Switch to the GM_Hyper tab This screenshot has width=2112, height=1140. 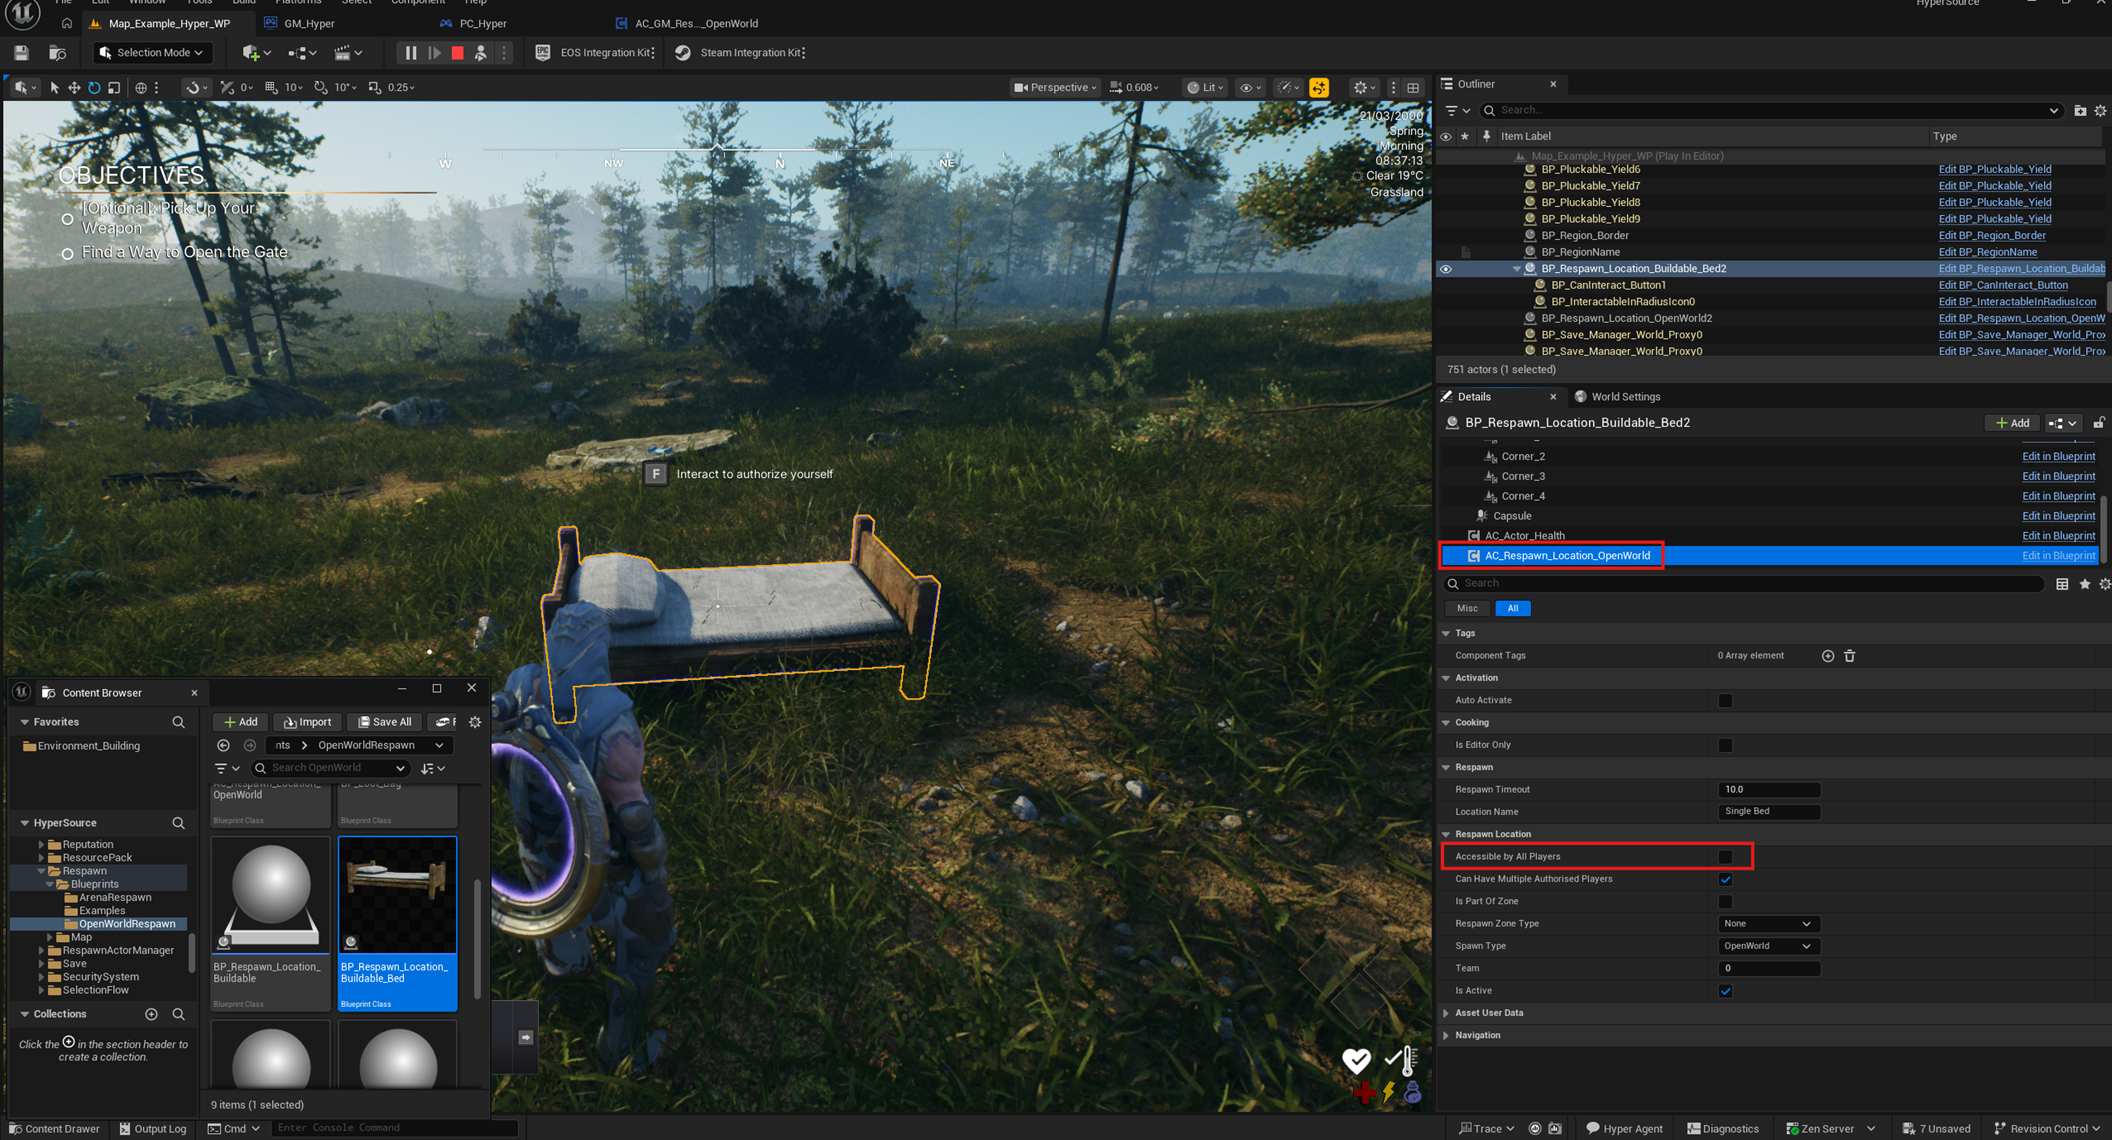(x=309, y=23)
